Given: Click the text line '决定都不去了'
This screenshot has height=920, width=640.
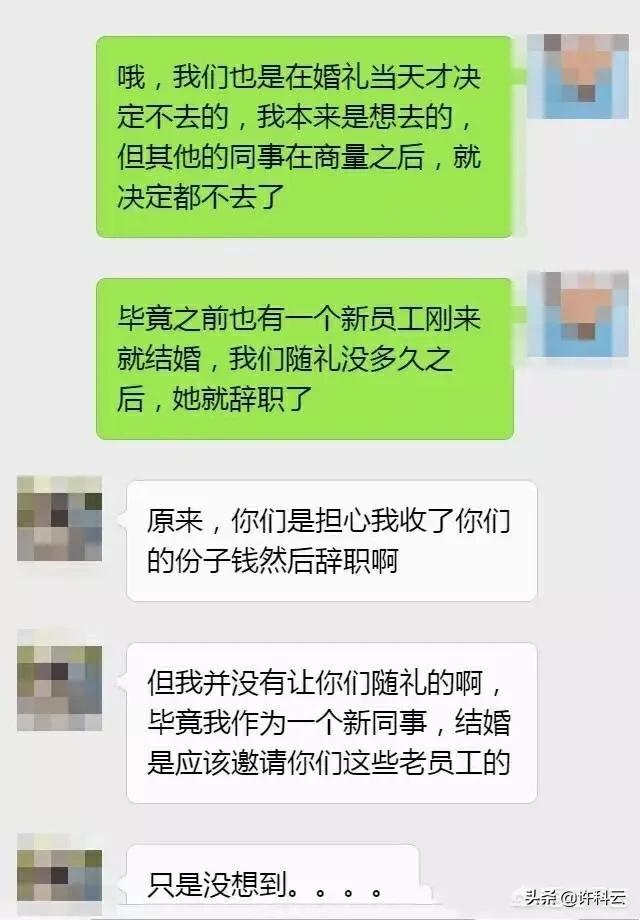Looking at the screenshot, I should pos(201,197).
